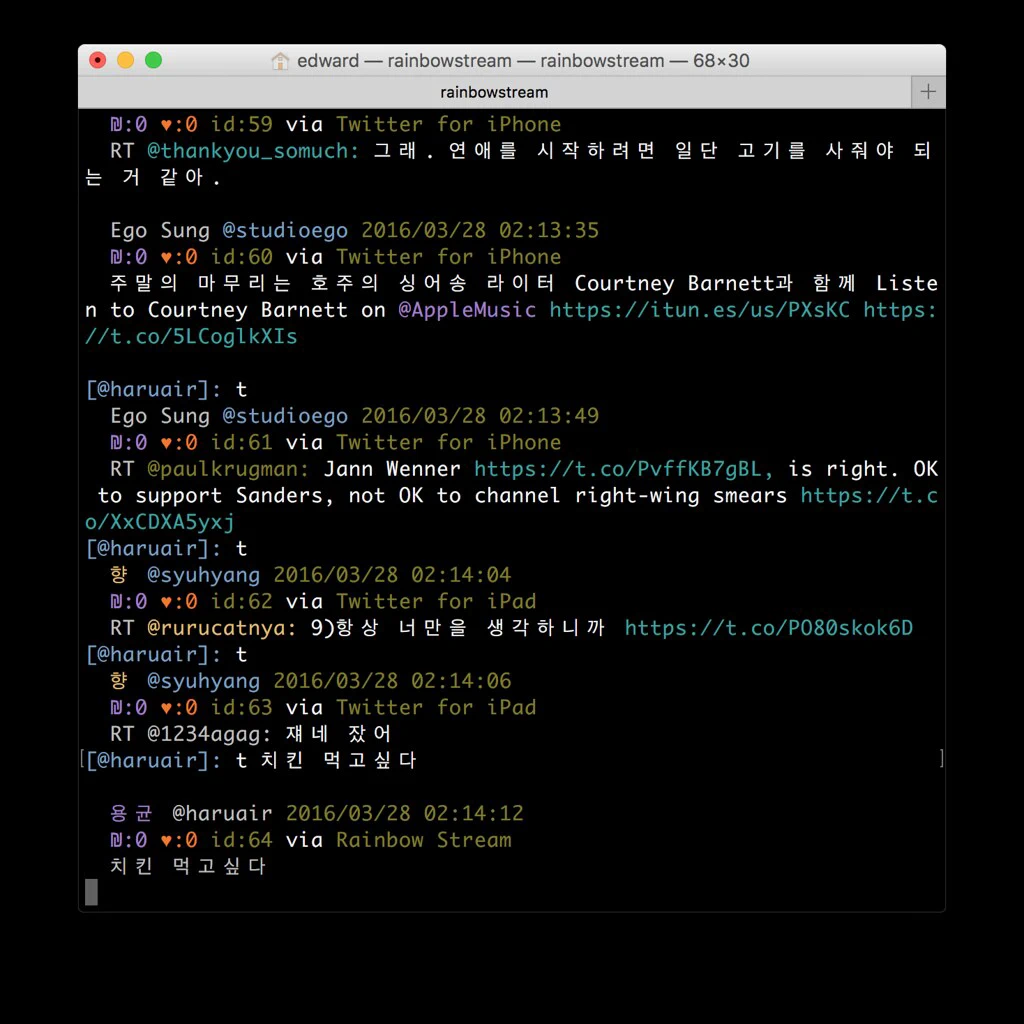The height and width of the screenshot is (1024, 1024).
Task: Click timestamp 2016/03/28 02:14:04
Action: 392,575
